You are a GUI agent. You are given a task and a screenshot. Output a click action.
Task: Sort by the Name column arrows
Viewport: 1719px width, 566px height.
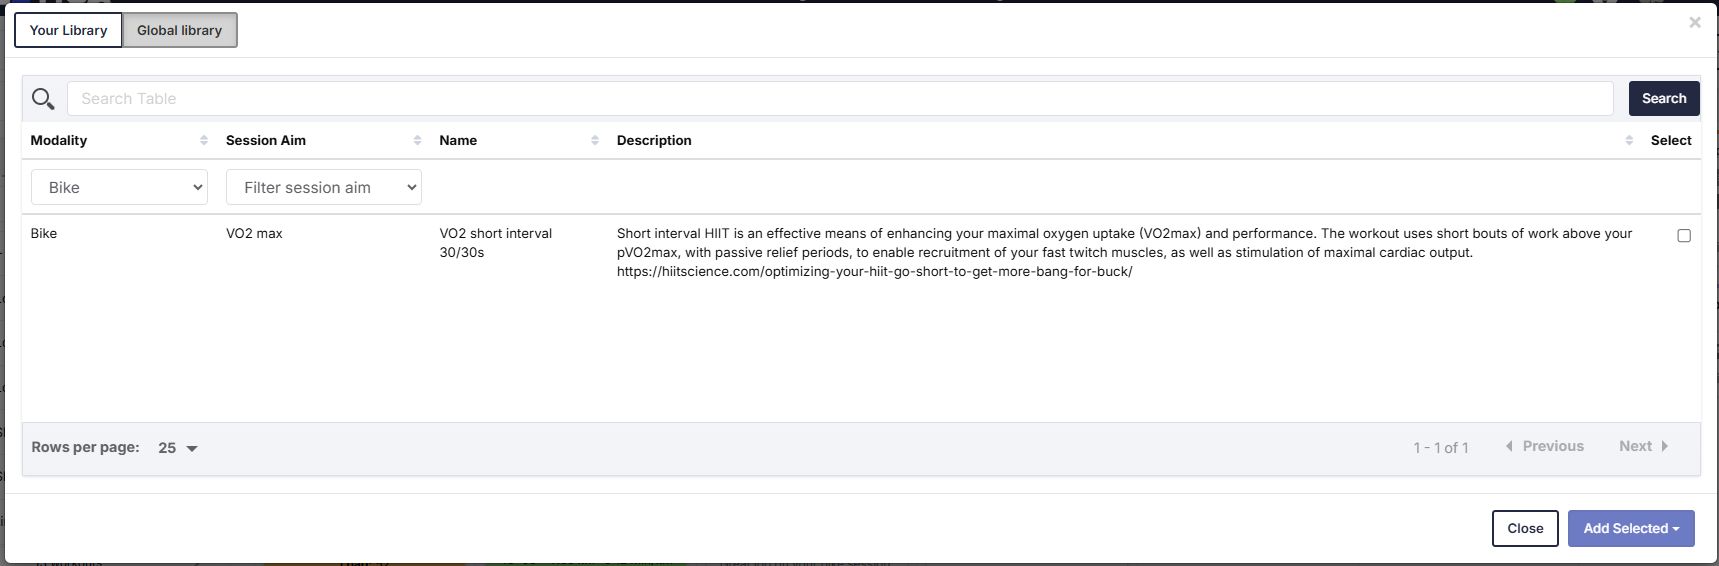pyautogui.click(x=595, y=141)
